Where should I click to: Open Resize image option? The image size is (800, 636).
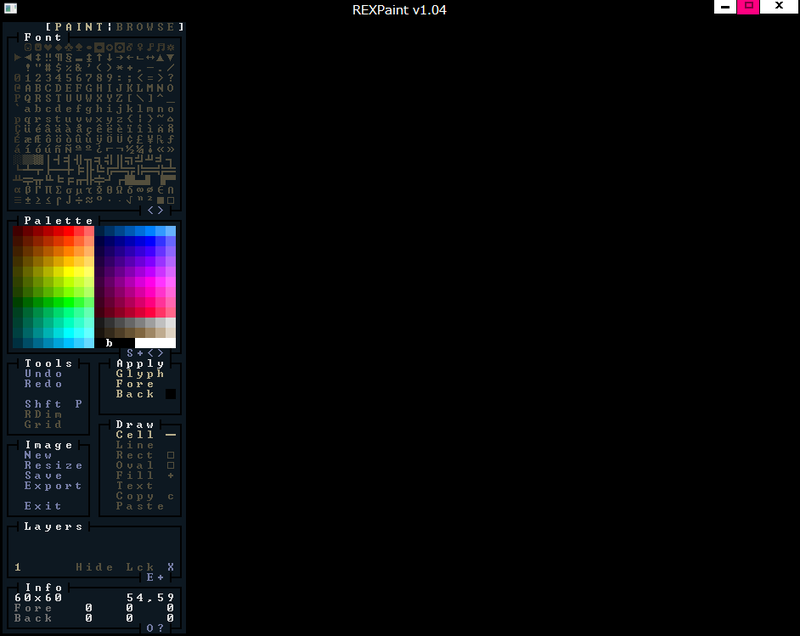(x=53, y=466)
